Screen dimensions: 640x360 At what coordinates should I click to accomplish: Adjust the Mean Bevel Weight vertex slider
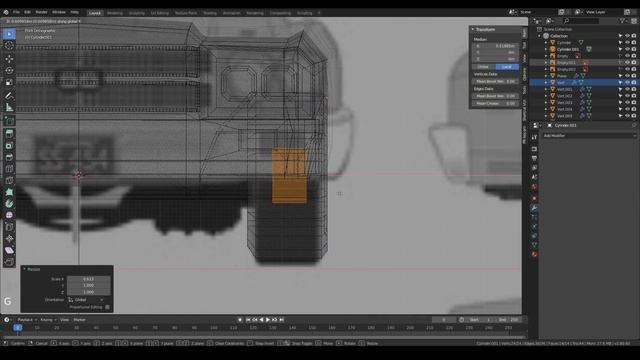(x=496, y=82)
